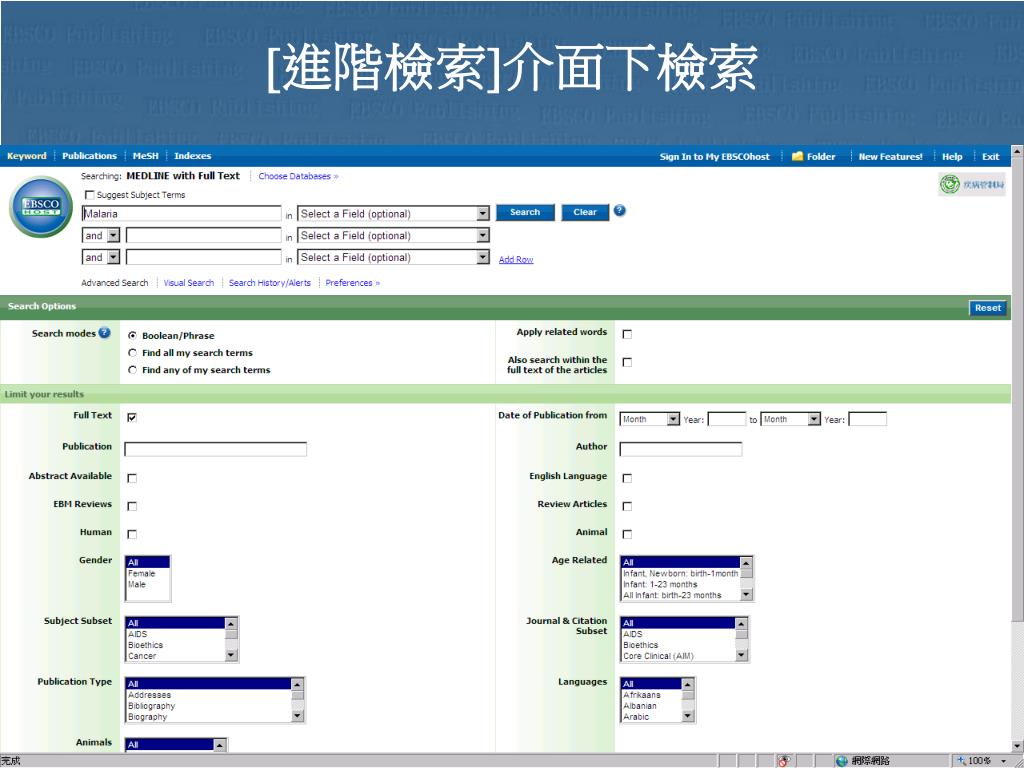
Task: Open Select a Field dropdown in third row
Action: [x=394, y=257]
